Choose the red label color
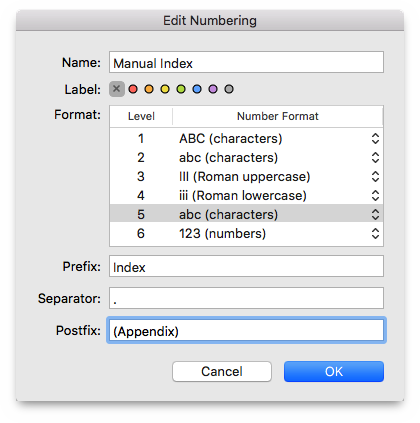Viewport: 420px width, 423px height. point(133,89)
